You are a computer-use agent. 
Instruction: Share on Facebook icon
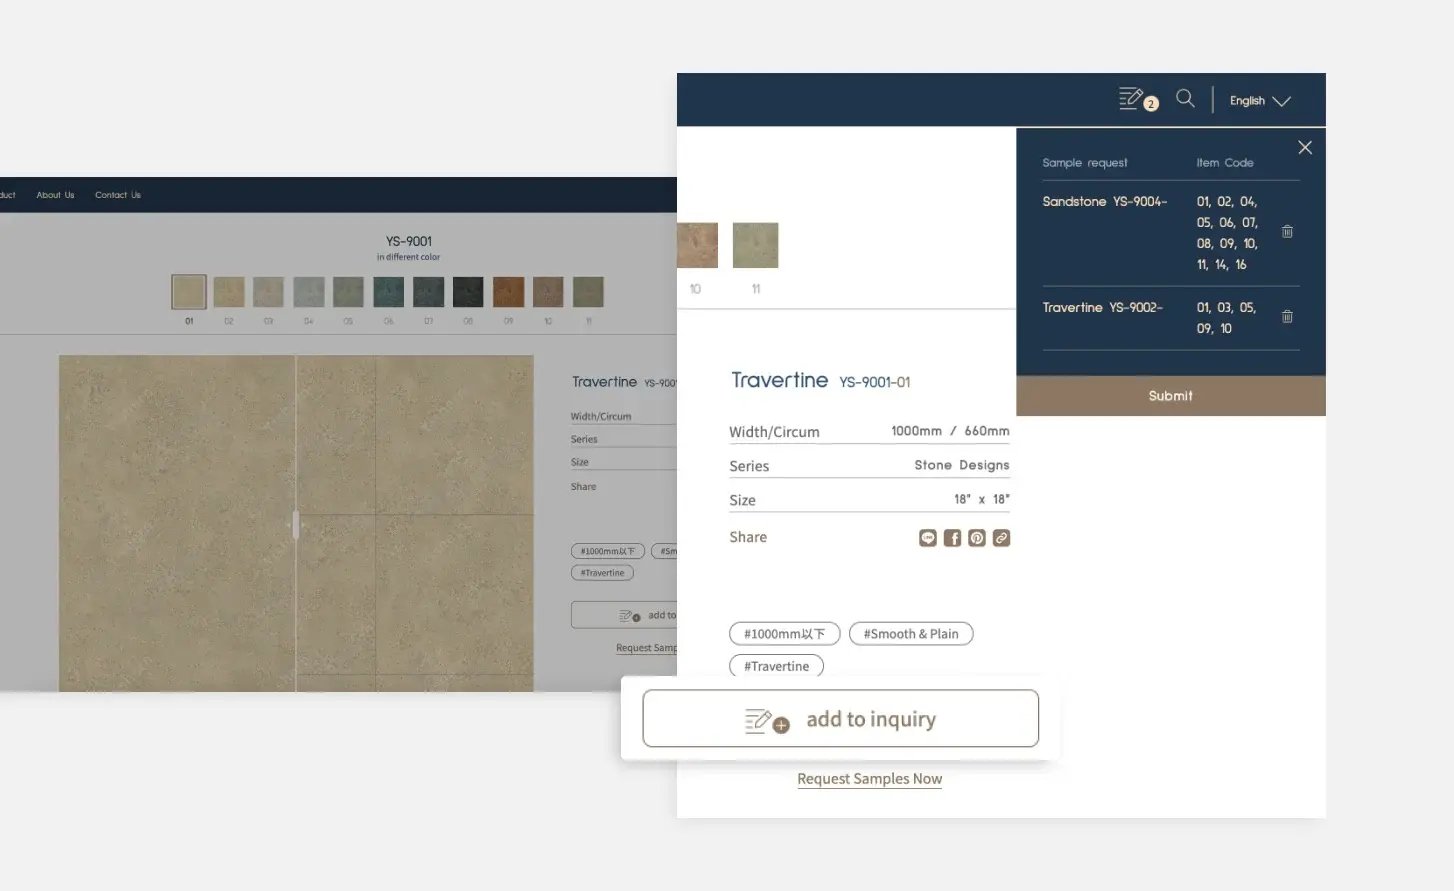pos(952,538)
